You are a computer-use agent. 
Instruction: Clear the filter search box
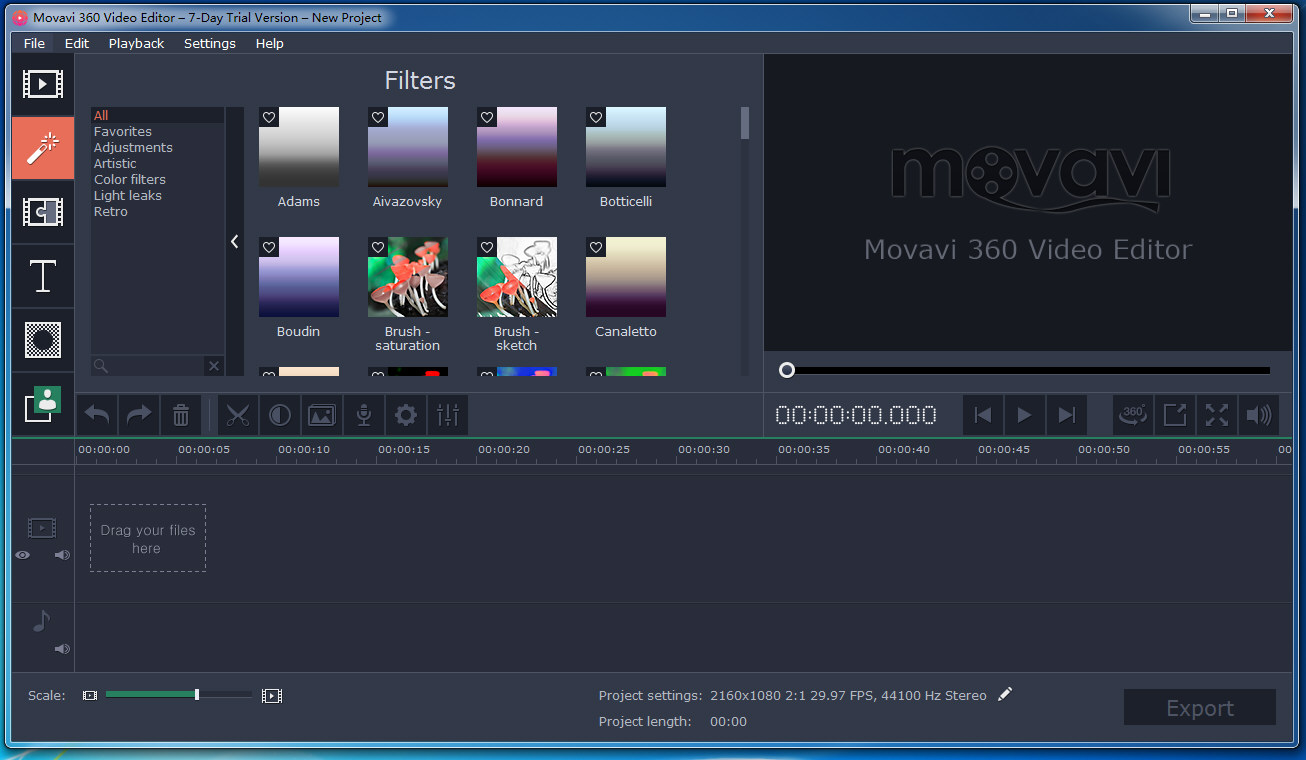point(213,366)
